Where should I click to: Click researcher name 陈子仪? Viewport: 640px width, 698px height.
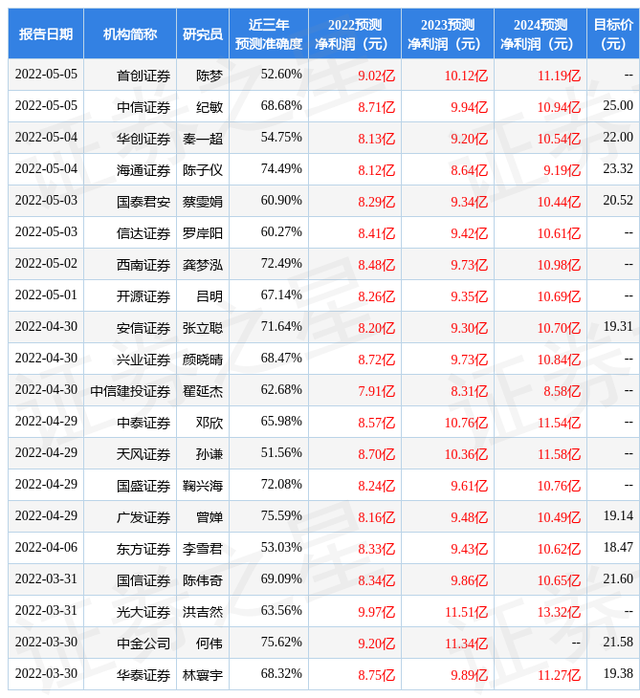pos(203,170)
